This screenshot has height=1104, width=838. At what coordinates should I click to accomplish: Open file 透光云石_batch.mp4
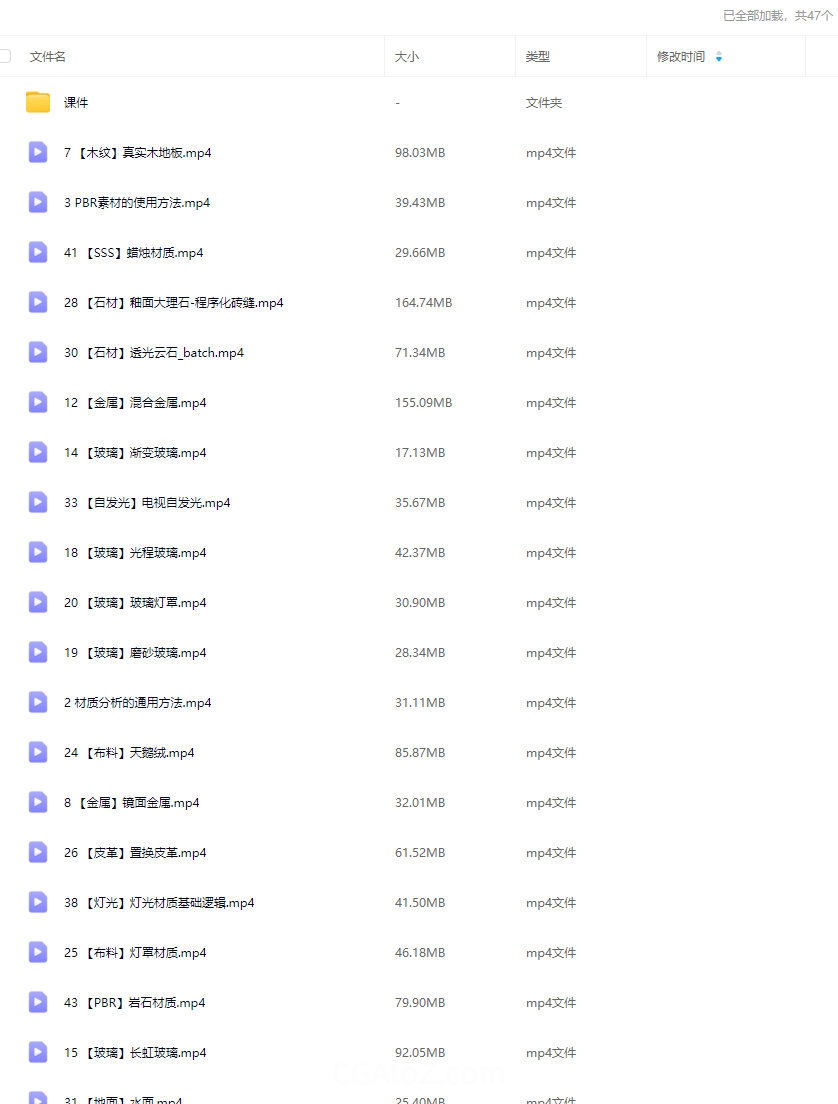154,353
